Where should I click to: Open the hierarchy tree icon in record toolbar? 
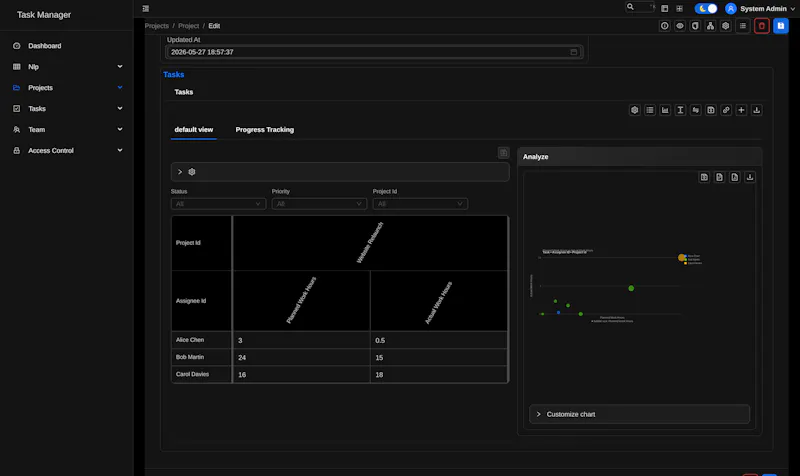(x=710, y=26)
